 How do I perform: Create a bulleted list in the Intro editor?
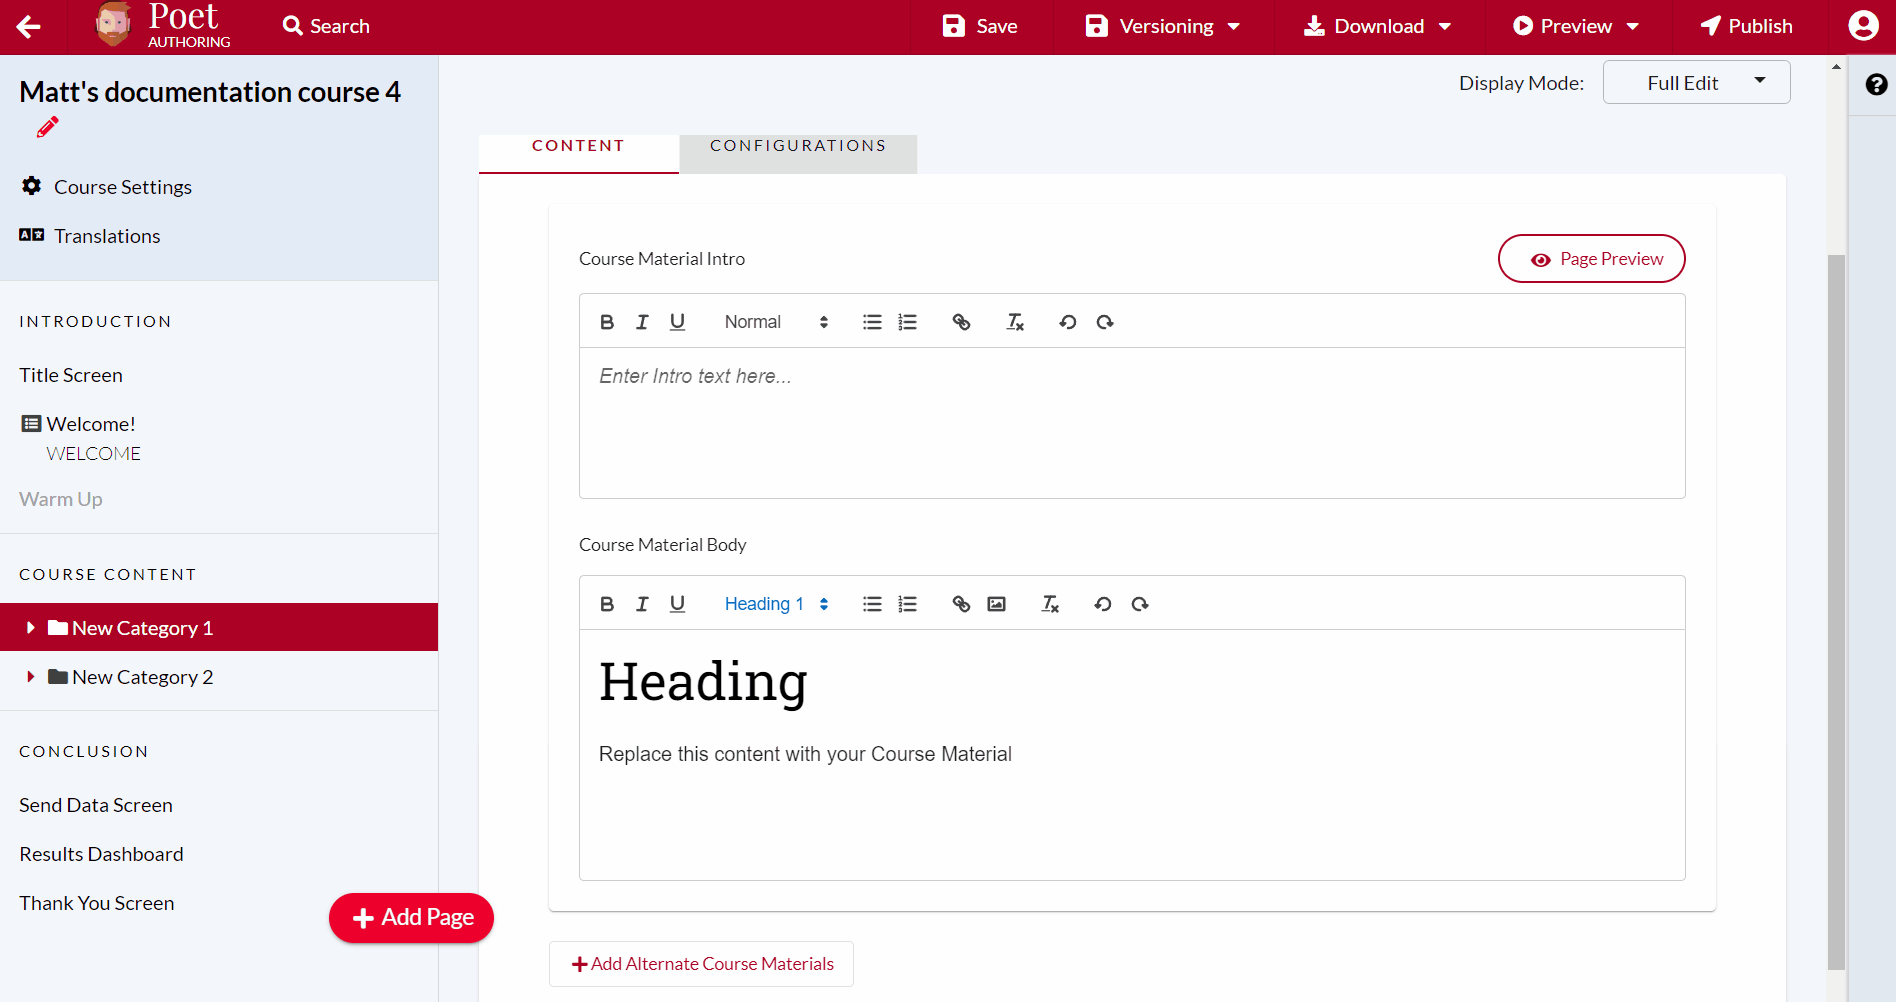(871, 321)
